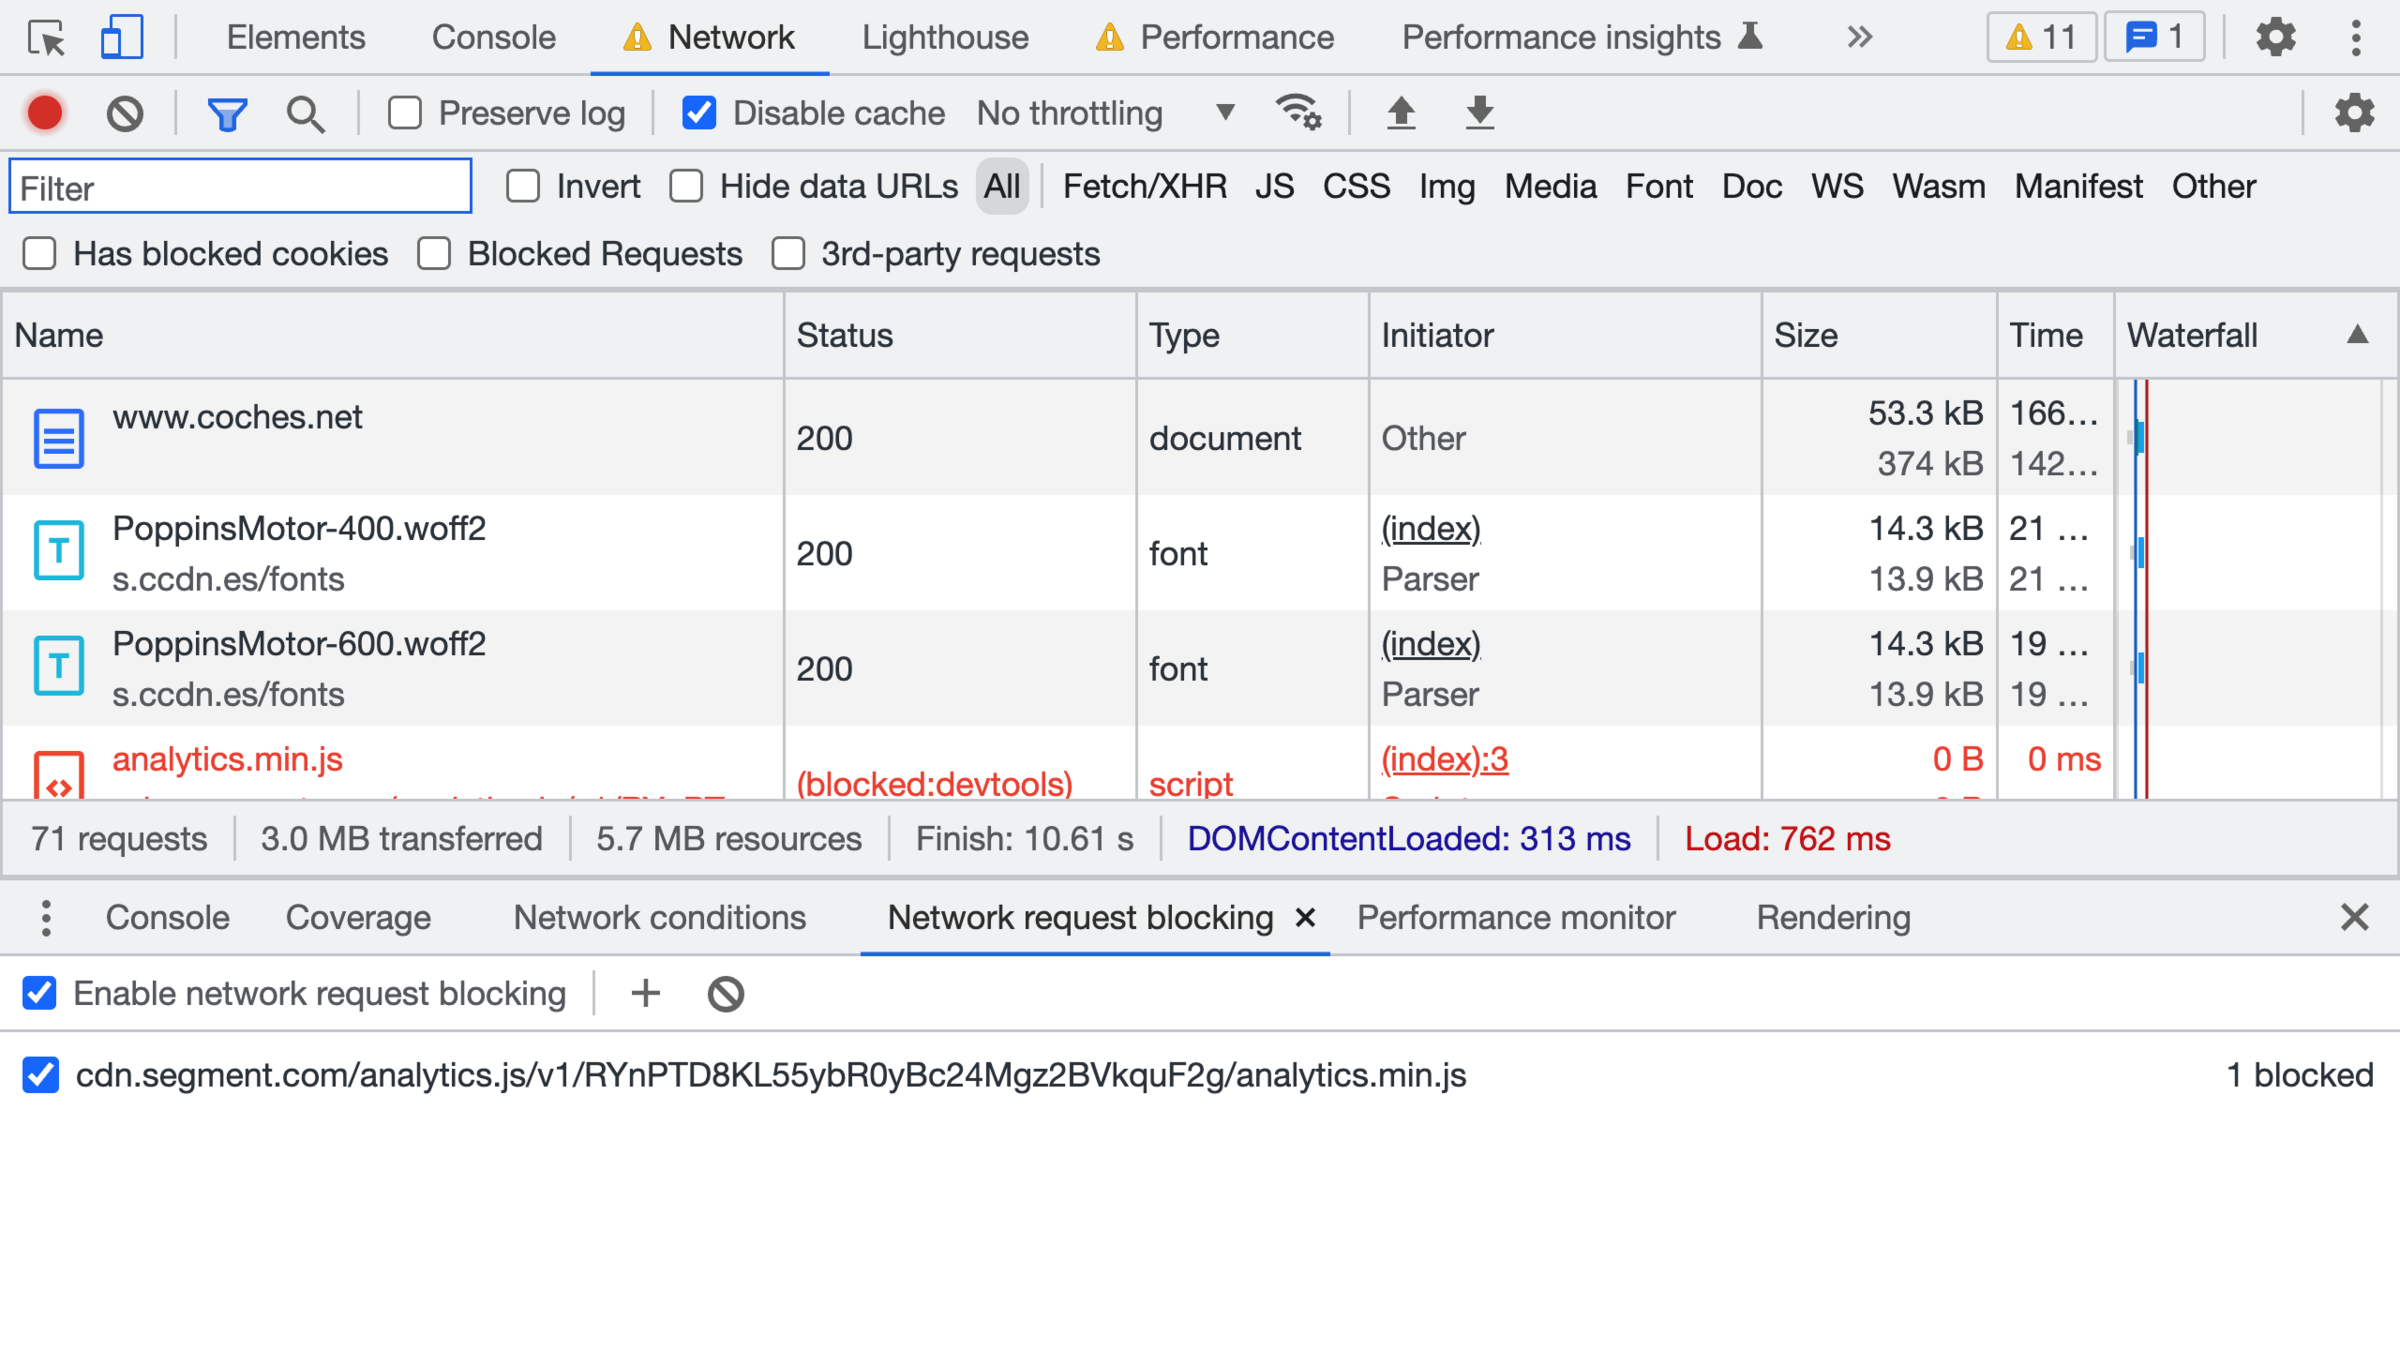Open the network search magnifier
Screen dimensions: 2400x1350
click(305, 113)
